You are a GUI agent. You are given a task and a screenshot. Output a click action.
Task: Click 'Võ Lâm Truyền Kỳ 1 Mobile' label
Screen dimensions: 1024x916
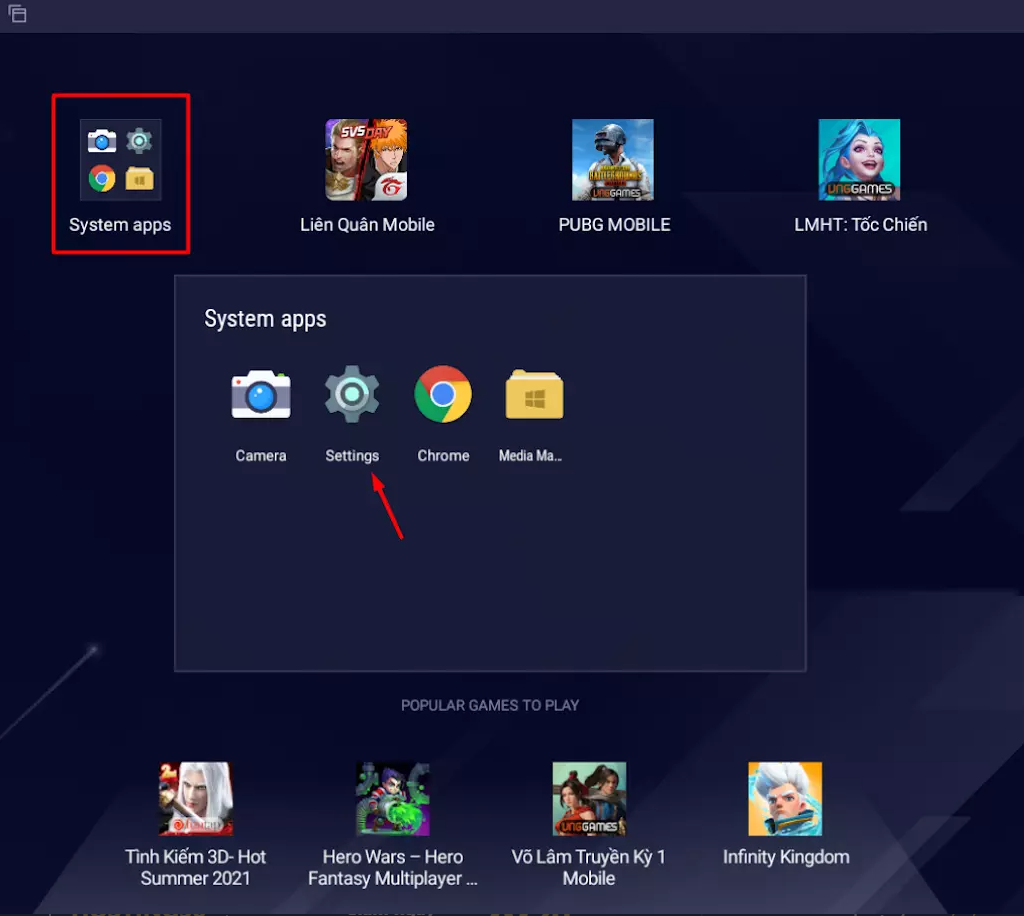pos(588,868)
